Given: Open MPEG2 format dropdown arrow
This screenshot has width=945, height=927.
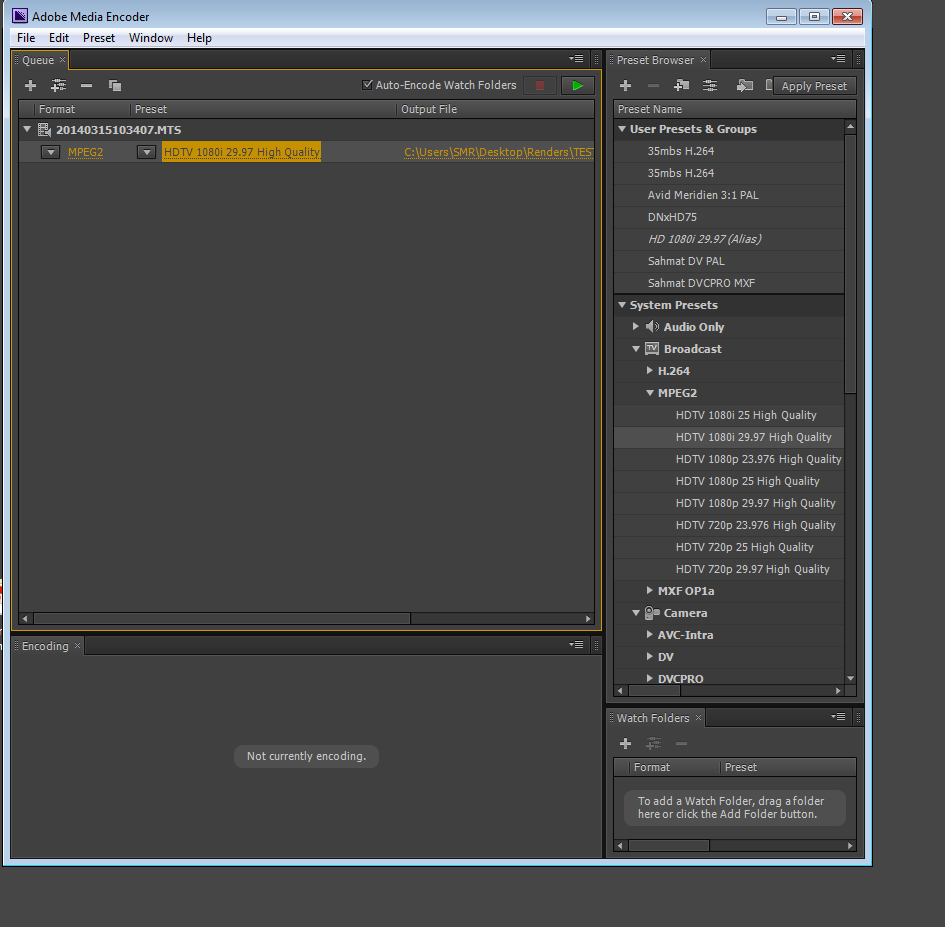Looking at the screenshot, I should (51, 152).
